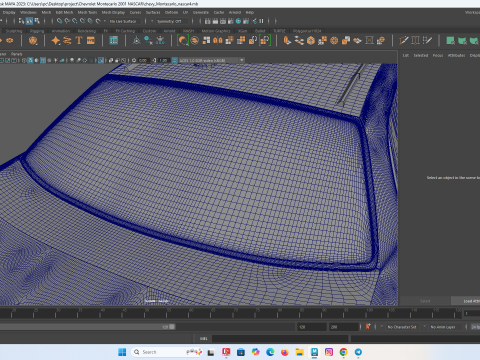480x360 pixels.
Task: Open the Help menu
Action: [x=250, y=12]
